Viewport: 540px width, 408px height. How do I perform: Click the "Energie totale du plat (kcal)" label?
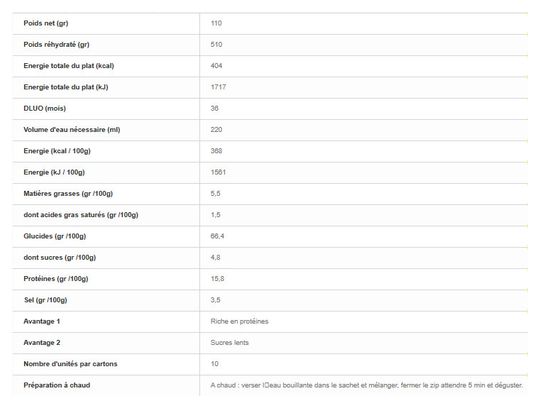click(69, 66)
